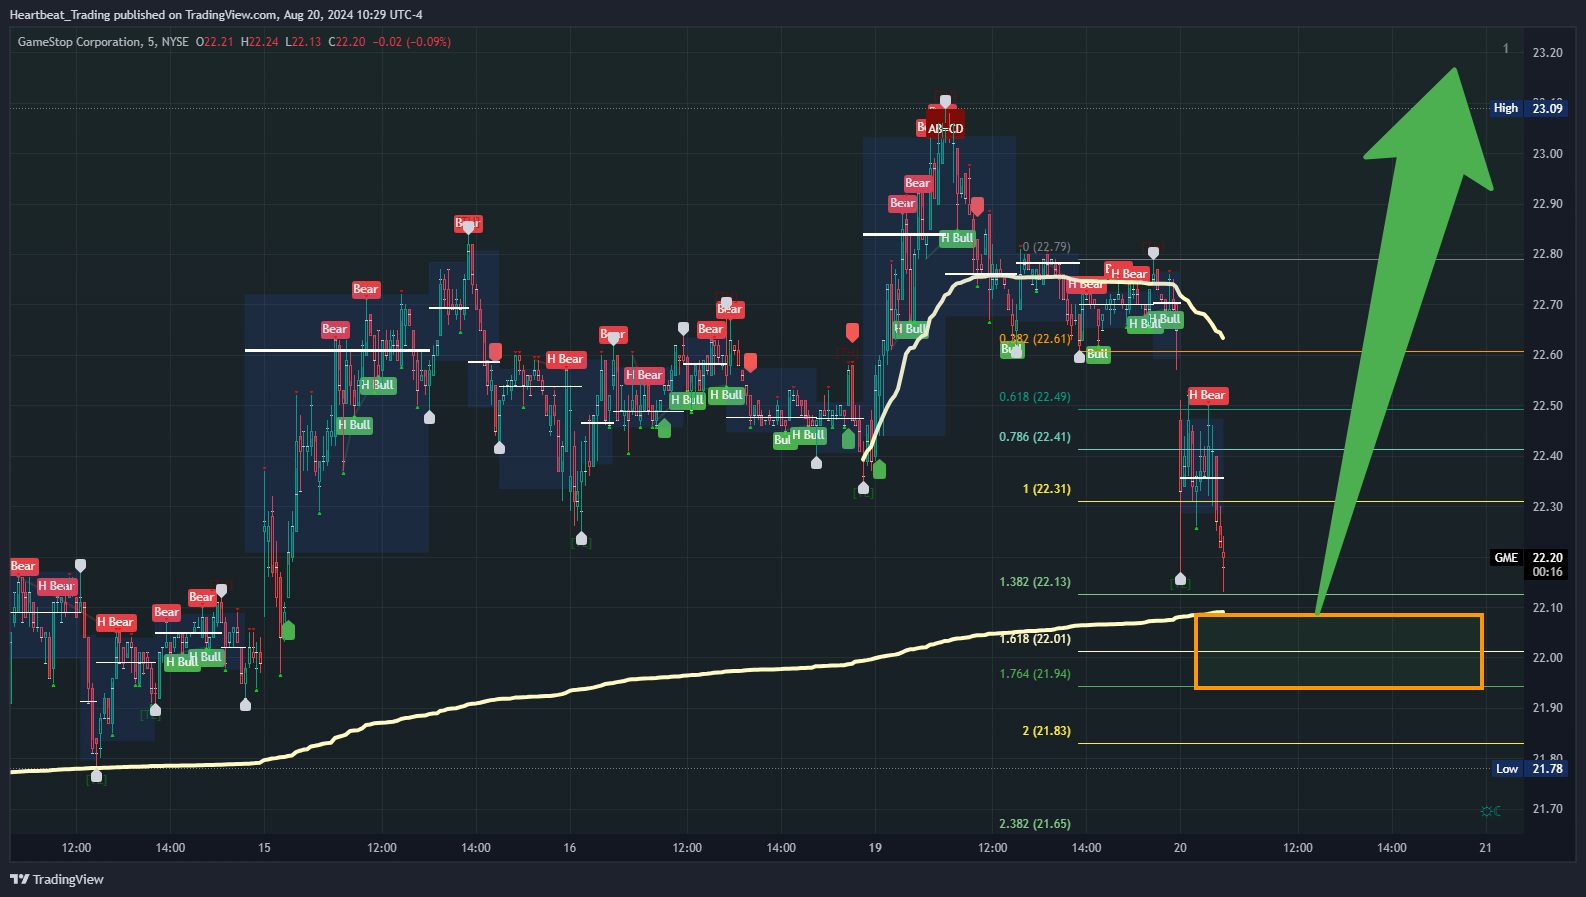Click the Fibonacci 2.382 (21.65) level label
This screenshot has width=1586, height=897.
click(1034, 824)
